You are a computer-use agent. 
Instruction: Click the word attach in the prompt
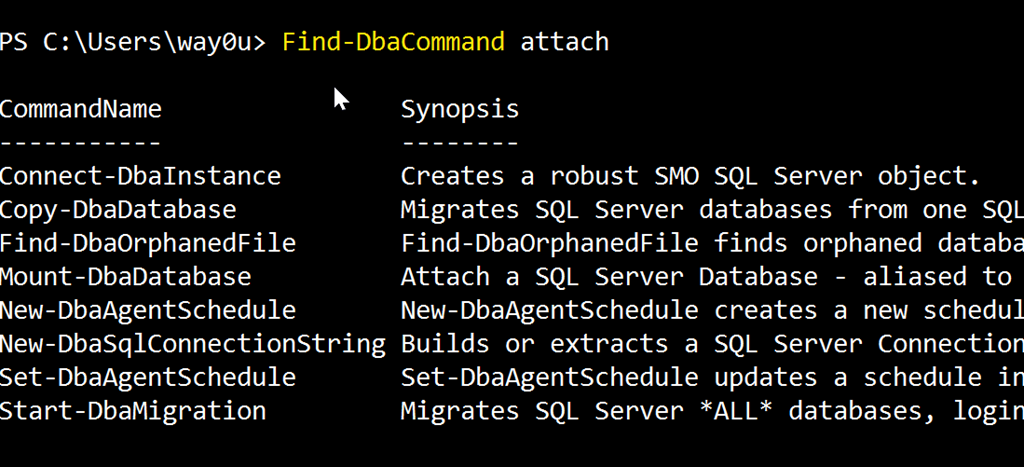tap(564, 42)
